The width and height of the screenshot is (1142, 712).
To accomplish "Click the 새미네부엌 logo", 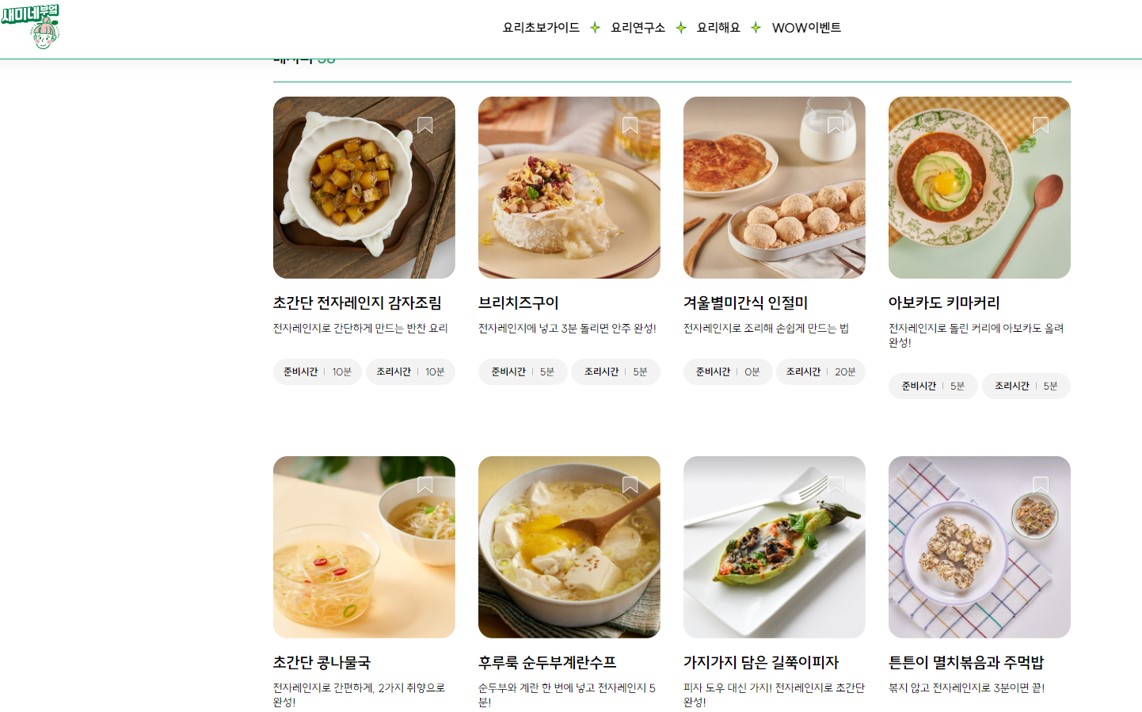I will click(x=31, y=26).
